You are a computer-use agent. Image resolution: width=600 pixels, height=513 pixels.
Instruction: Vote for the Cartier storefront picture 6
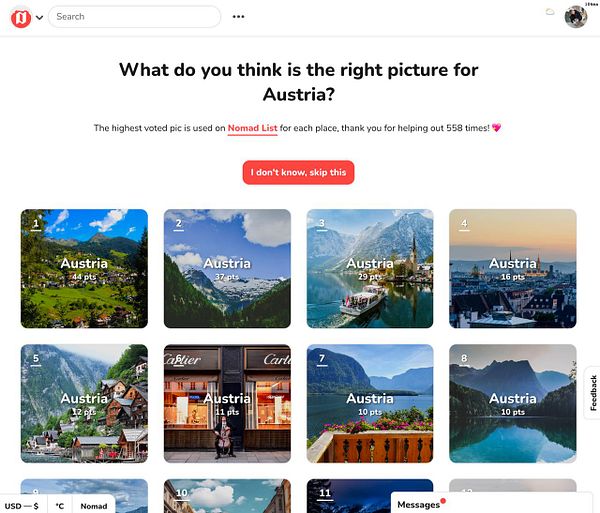point(227,404)
